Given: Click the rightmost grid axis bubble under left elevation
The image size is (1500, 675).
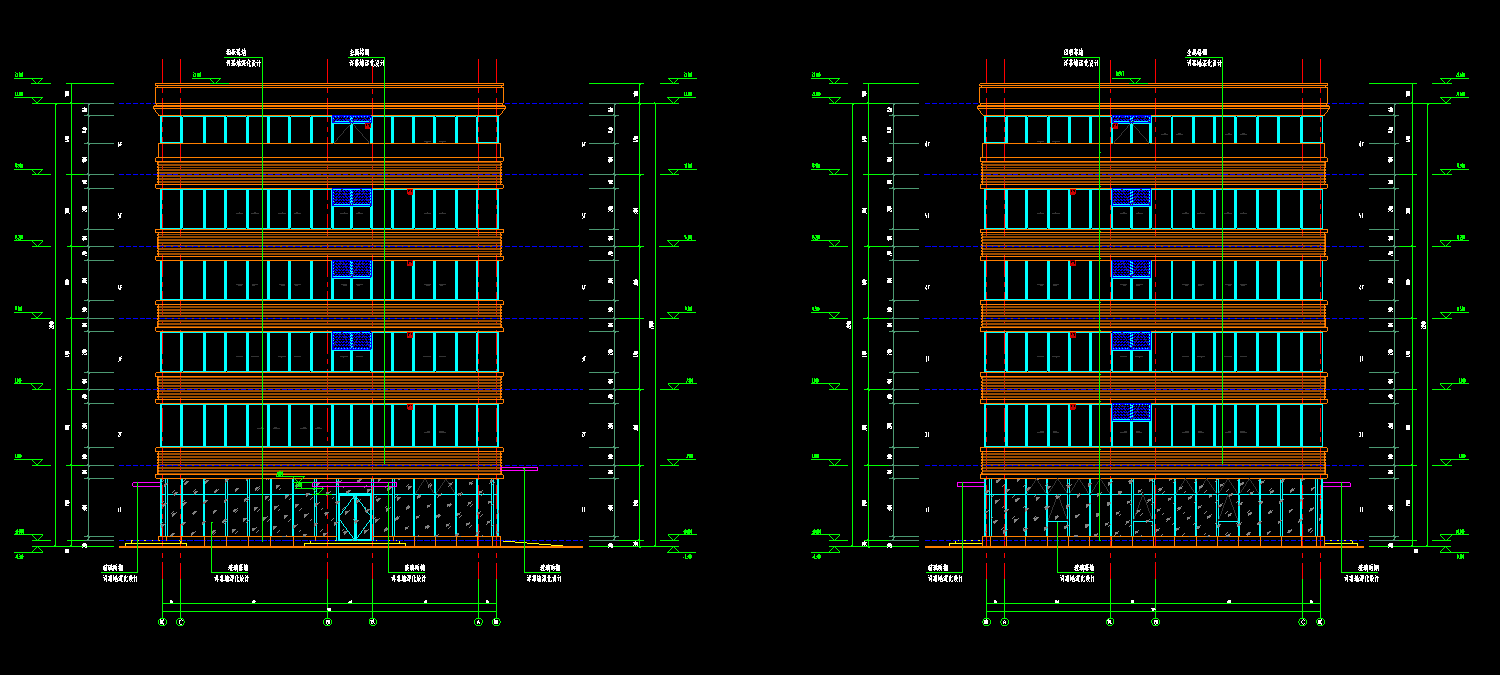Looking at the screenshot, I should pos(496,622).
